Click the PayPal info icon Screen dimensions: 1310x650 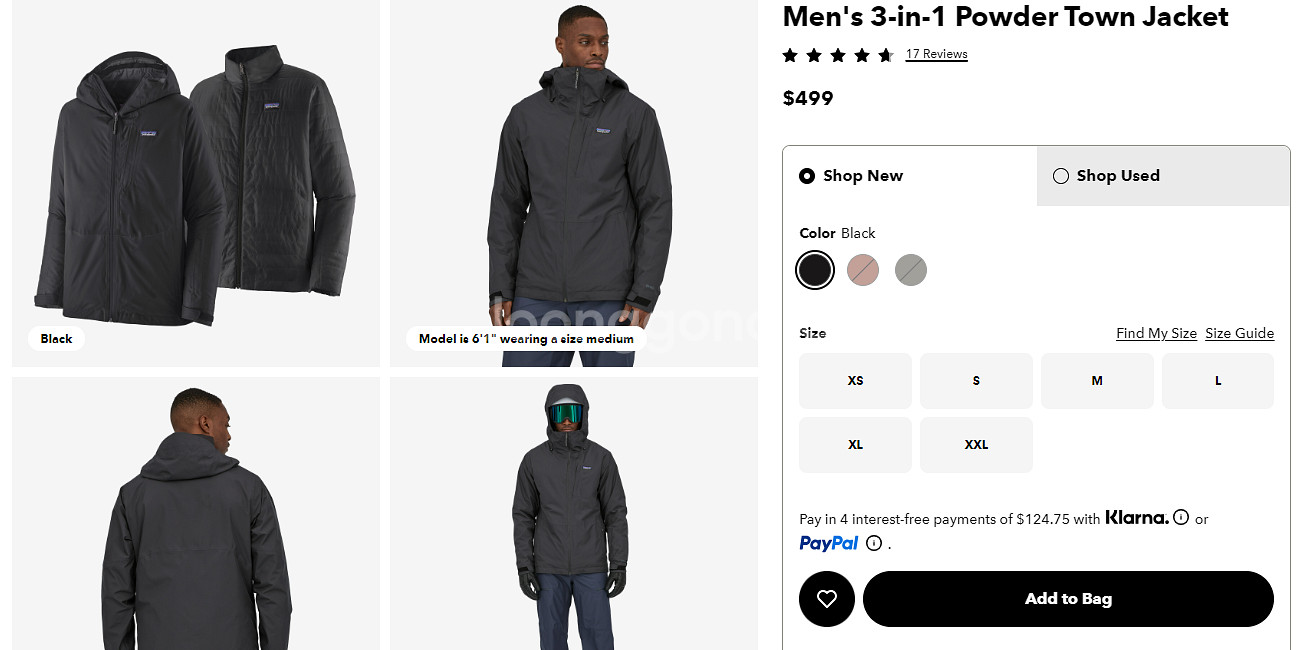874,543
